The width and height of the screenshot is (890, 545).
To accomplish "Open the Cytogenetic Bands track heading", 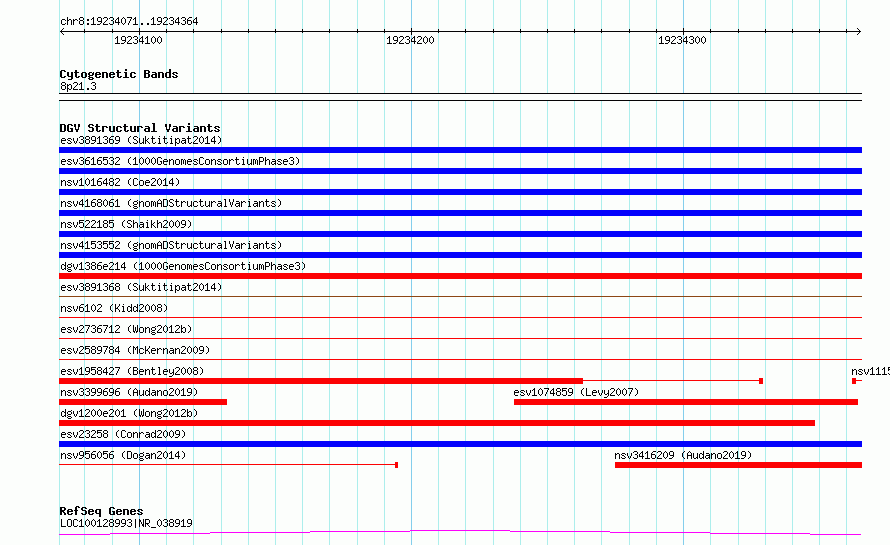I will point(119,74).
